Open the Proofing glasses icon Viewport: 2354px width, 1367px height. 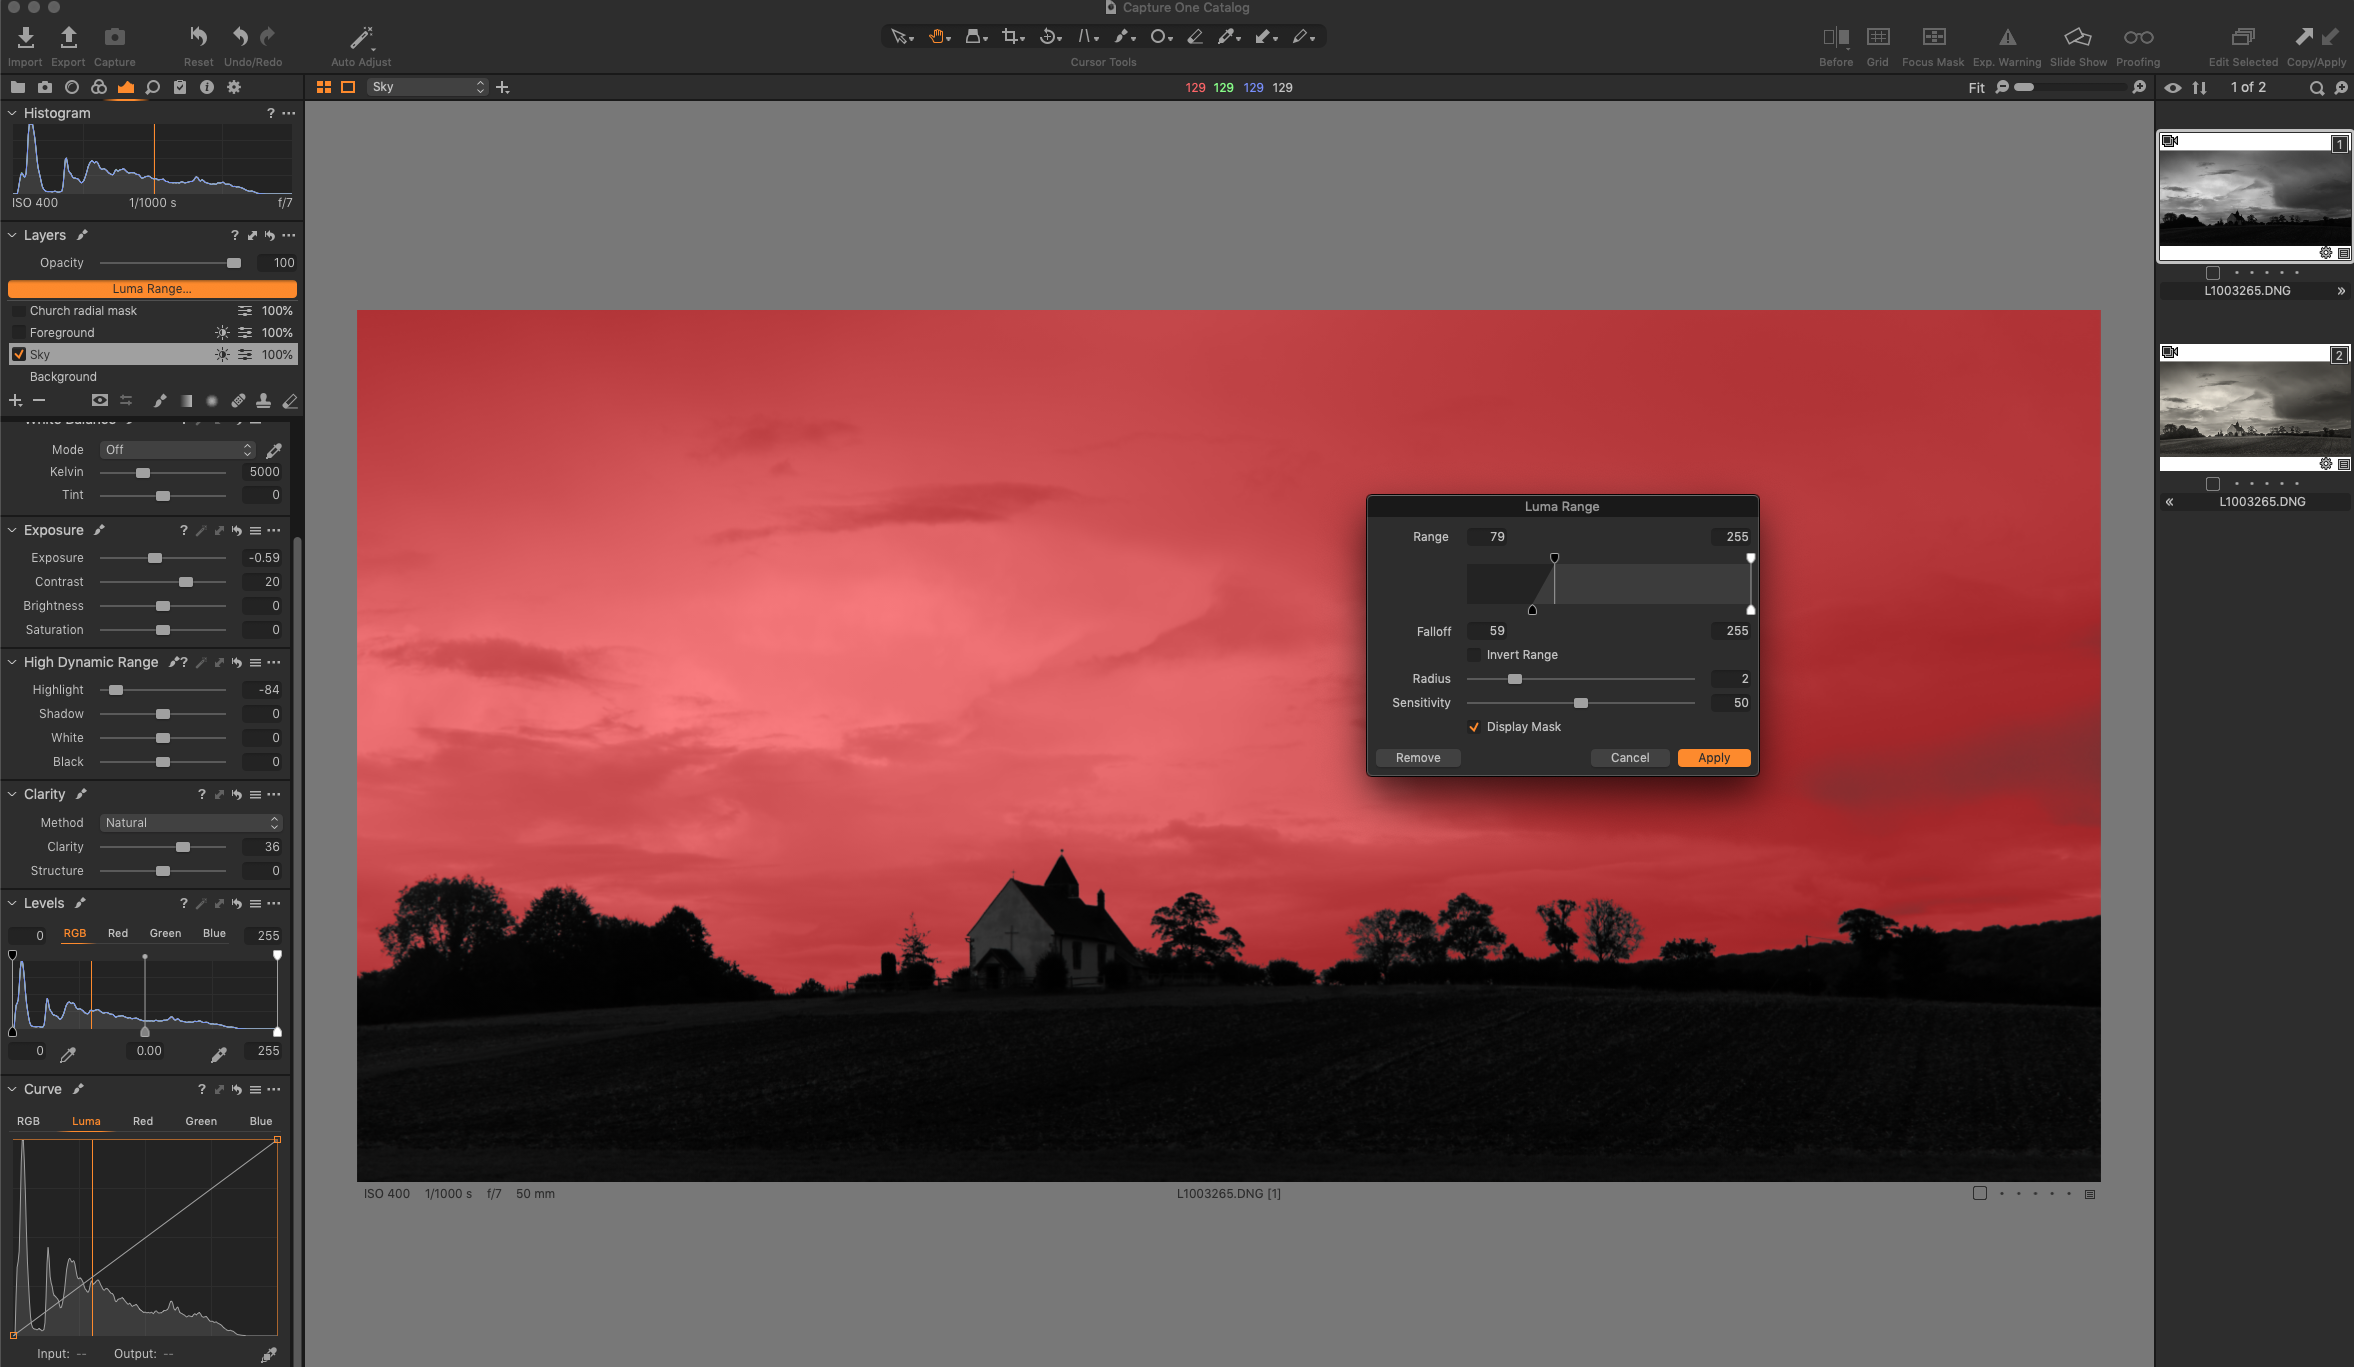pyautogui.click(x=2138, y=38)
